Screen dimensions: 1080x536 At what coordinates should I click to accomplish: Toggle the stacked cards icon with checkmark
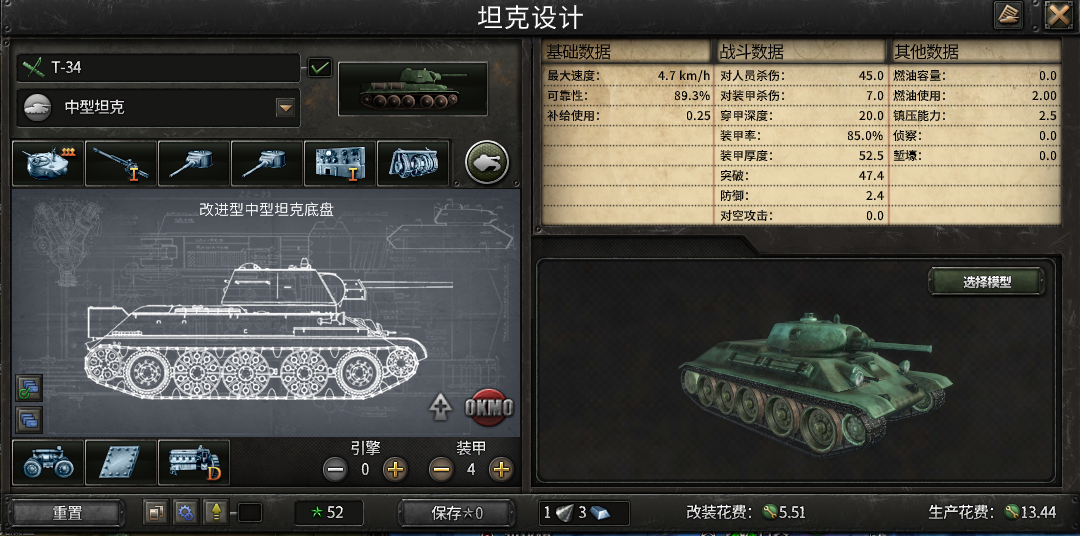pos(30,388)
